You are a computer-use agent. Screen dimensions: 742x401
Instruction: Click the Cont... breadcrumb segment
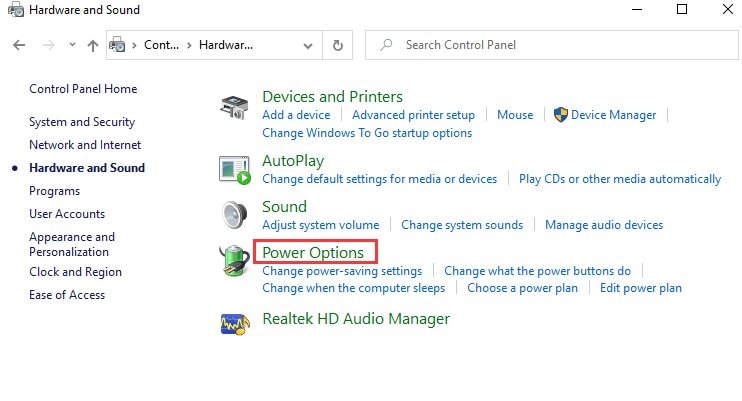click(161, 45)
